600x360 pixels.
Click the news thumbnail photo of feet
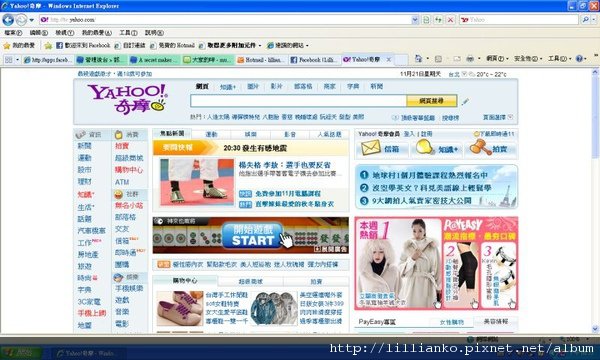pos(197,182)
